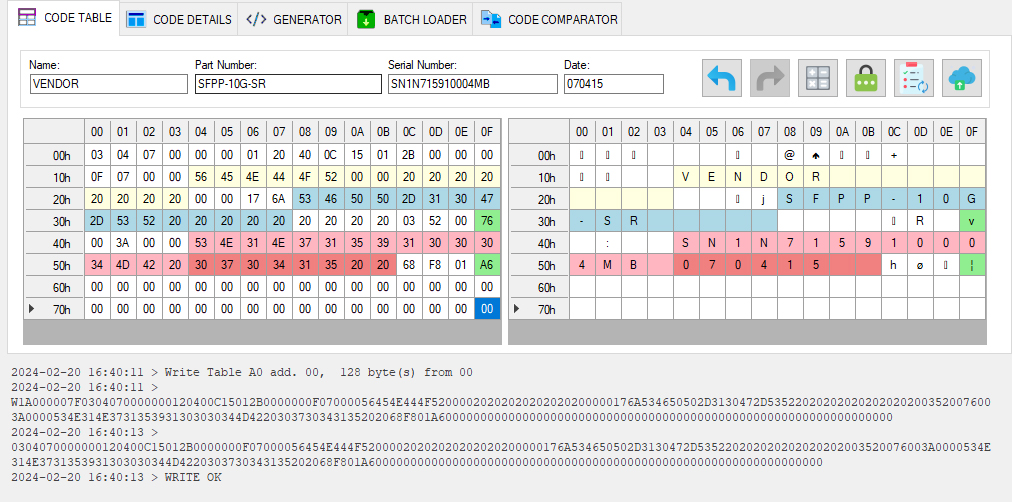Select hex cell 6A in row 20h
Image resolution: width=1012 pixels, height=502 pixels.
[279, 199]
